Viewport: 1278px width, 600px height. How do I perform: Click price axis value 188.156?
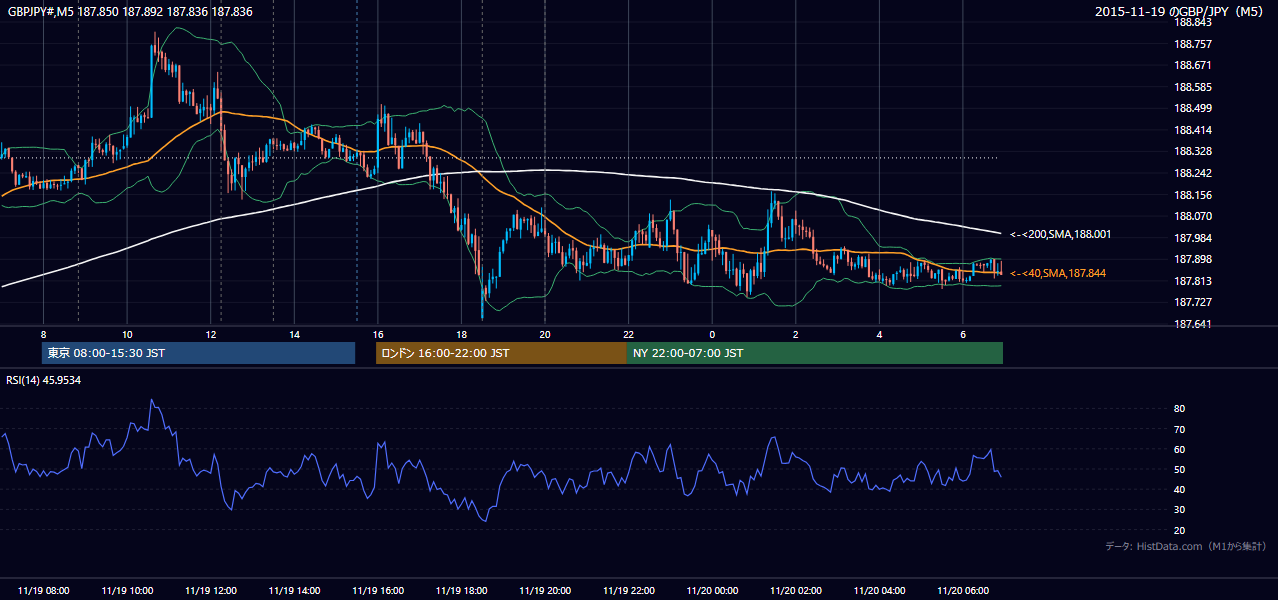1192,195
